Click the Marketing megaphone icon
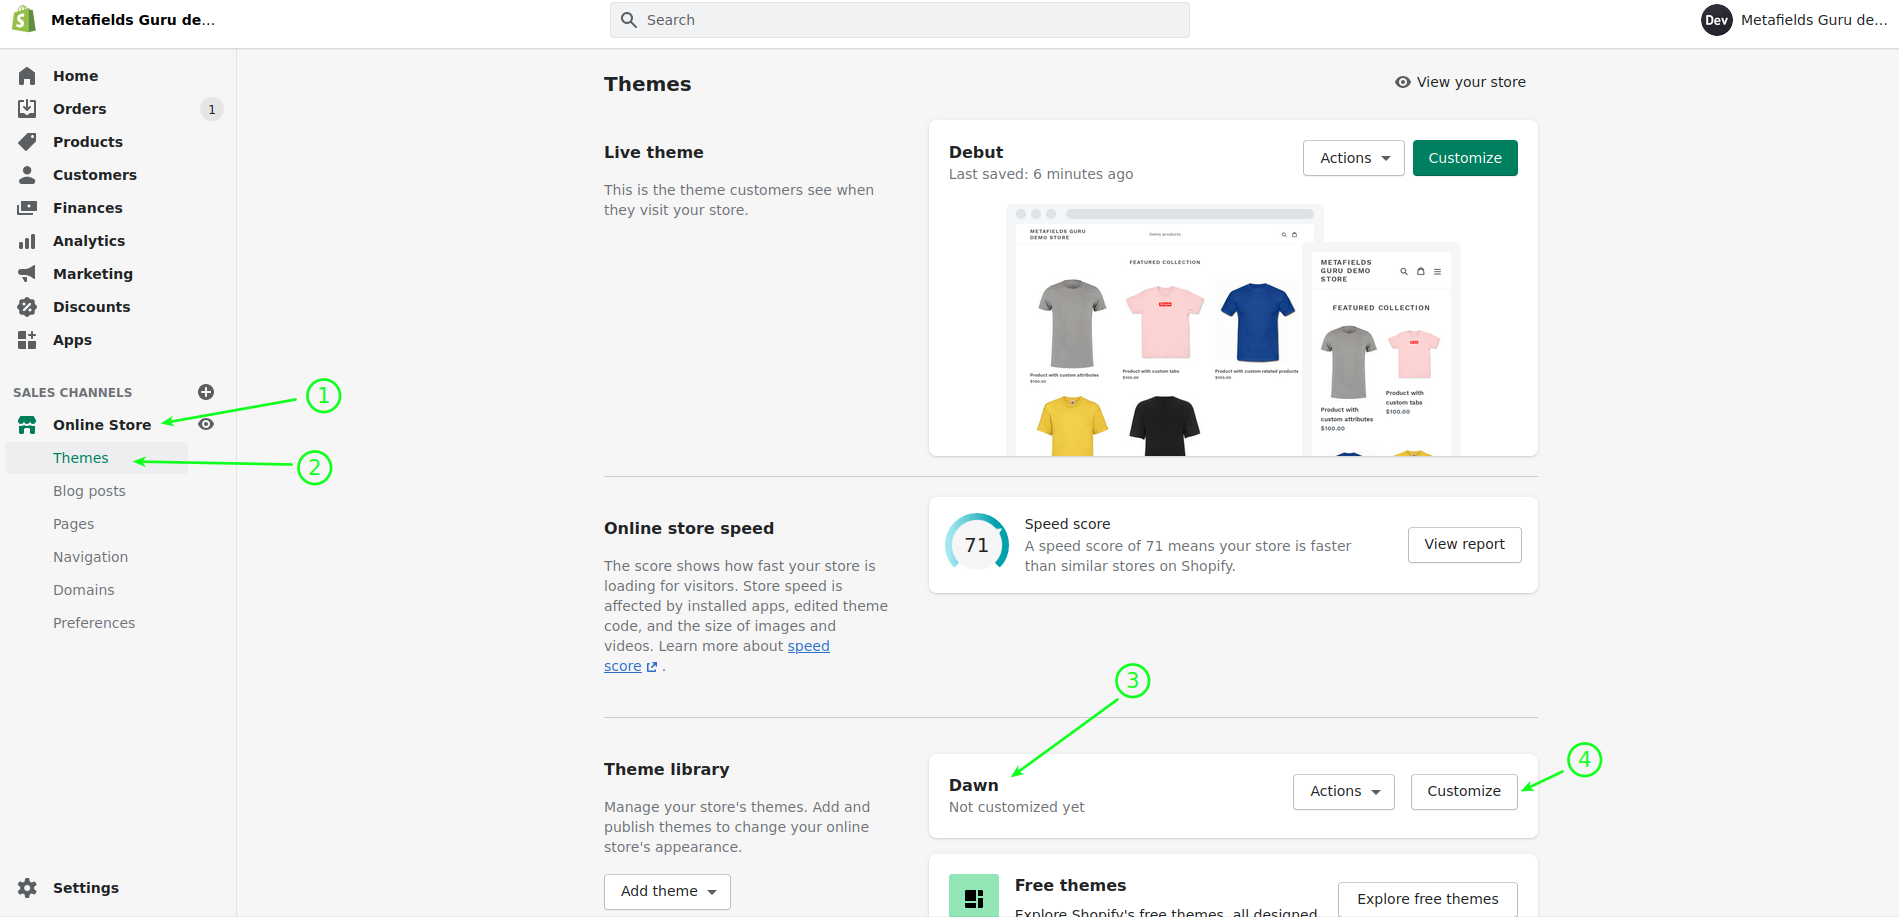This screenshot has width=1899, height=917. coord(27,274)
